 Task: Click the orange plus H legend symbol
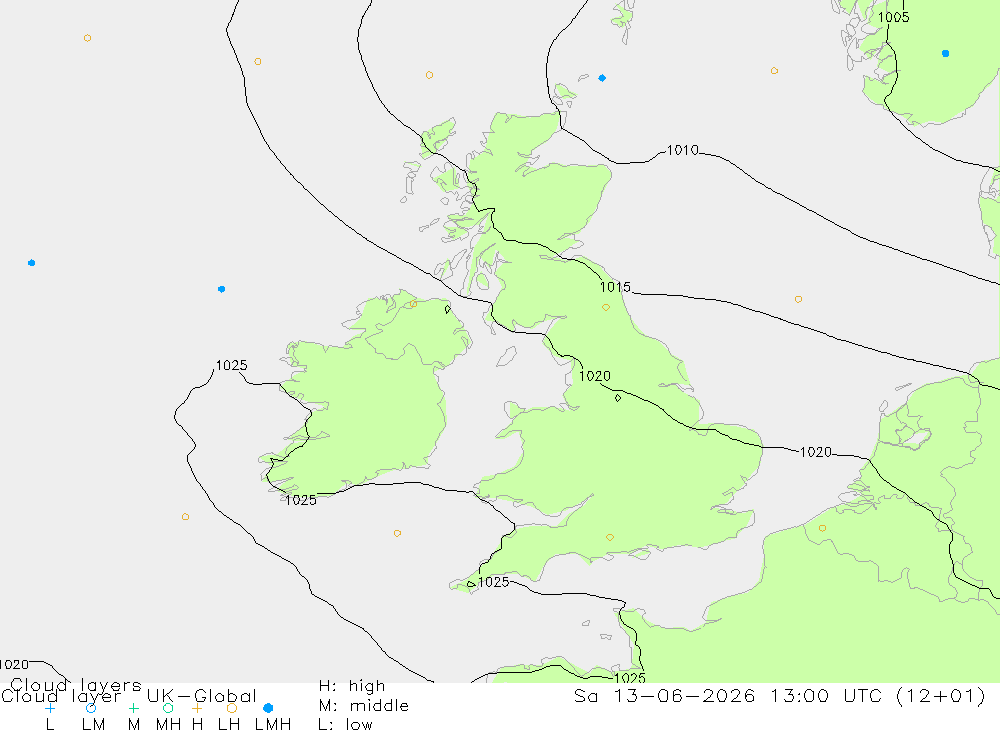point(197,708)
